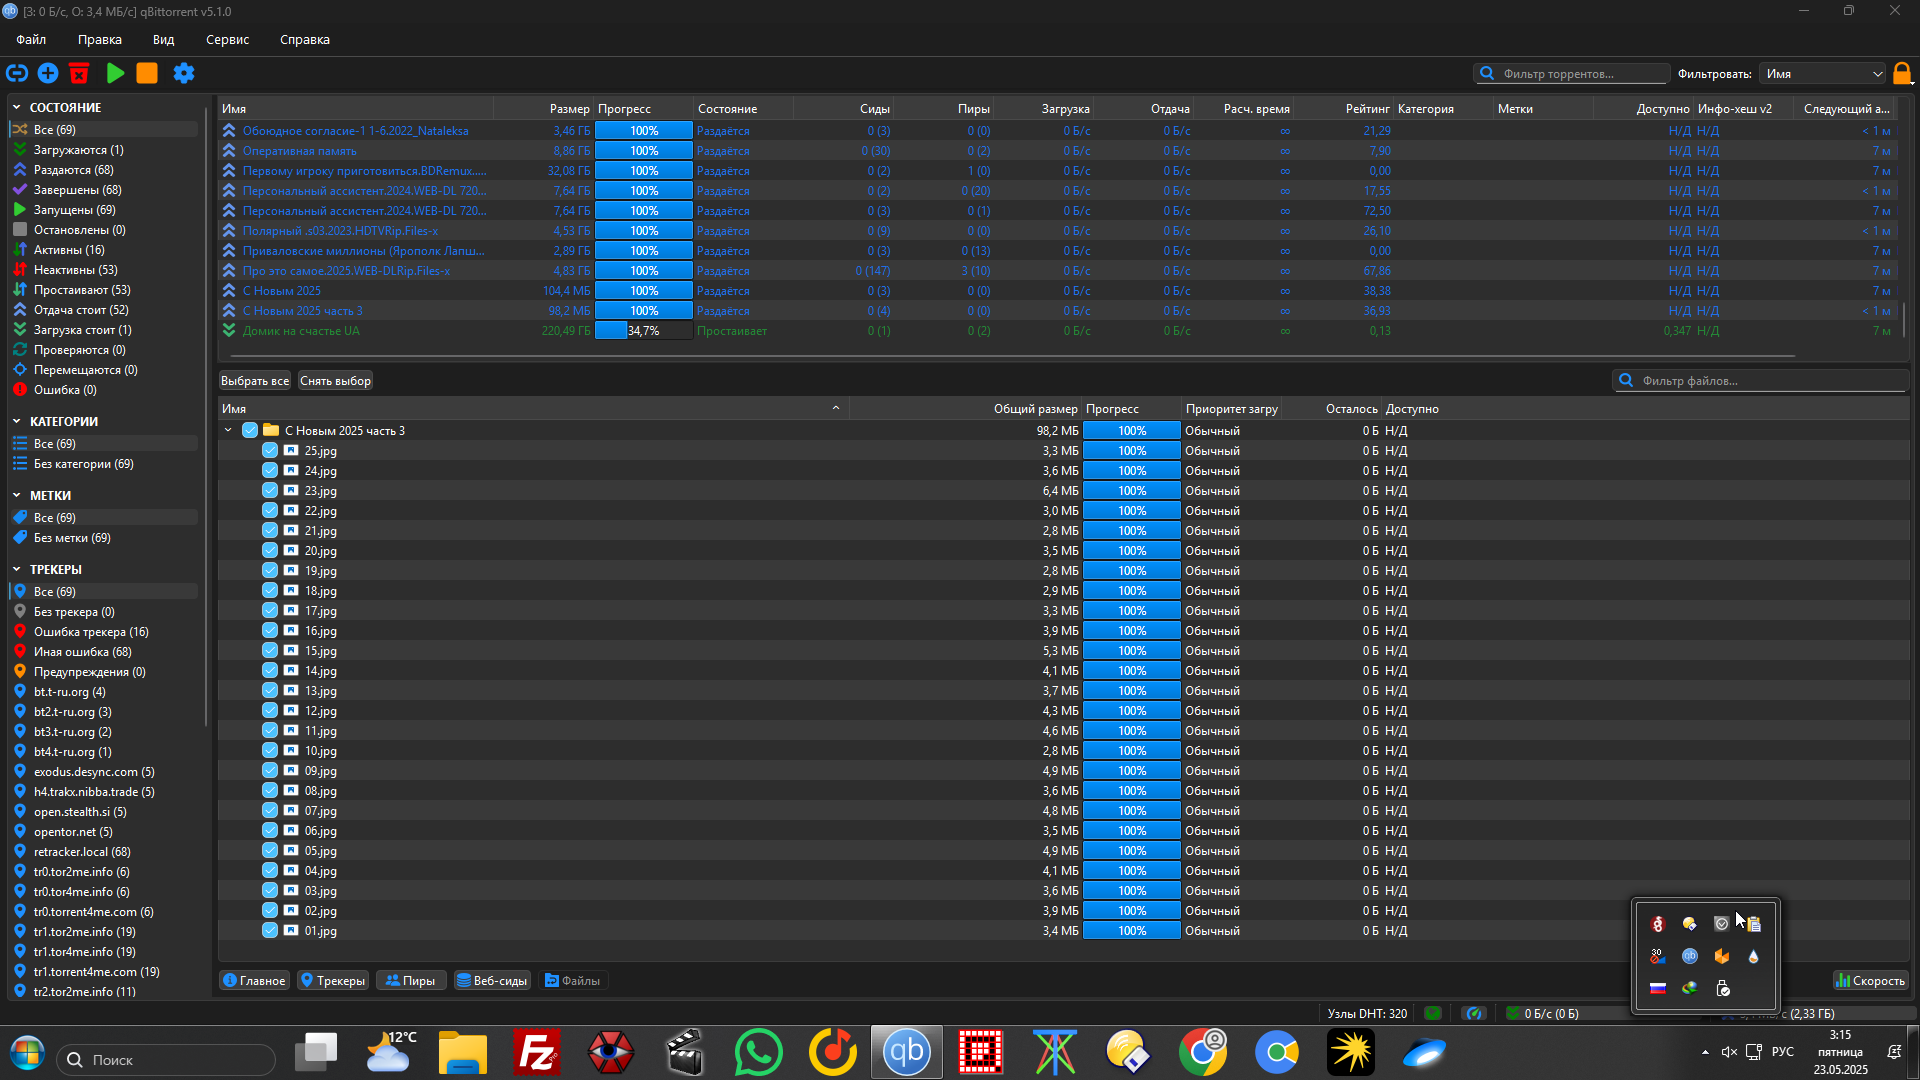Click the red paragraph-sign icon in tray popup
The height and width of the screenshot is (1080, 1920).
(x=1658, y=924)
